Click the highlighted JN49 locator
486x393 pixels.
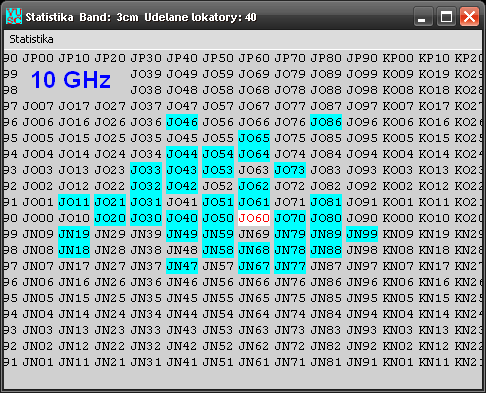point(182,234)
